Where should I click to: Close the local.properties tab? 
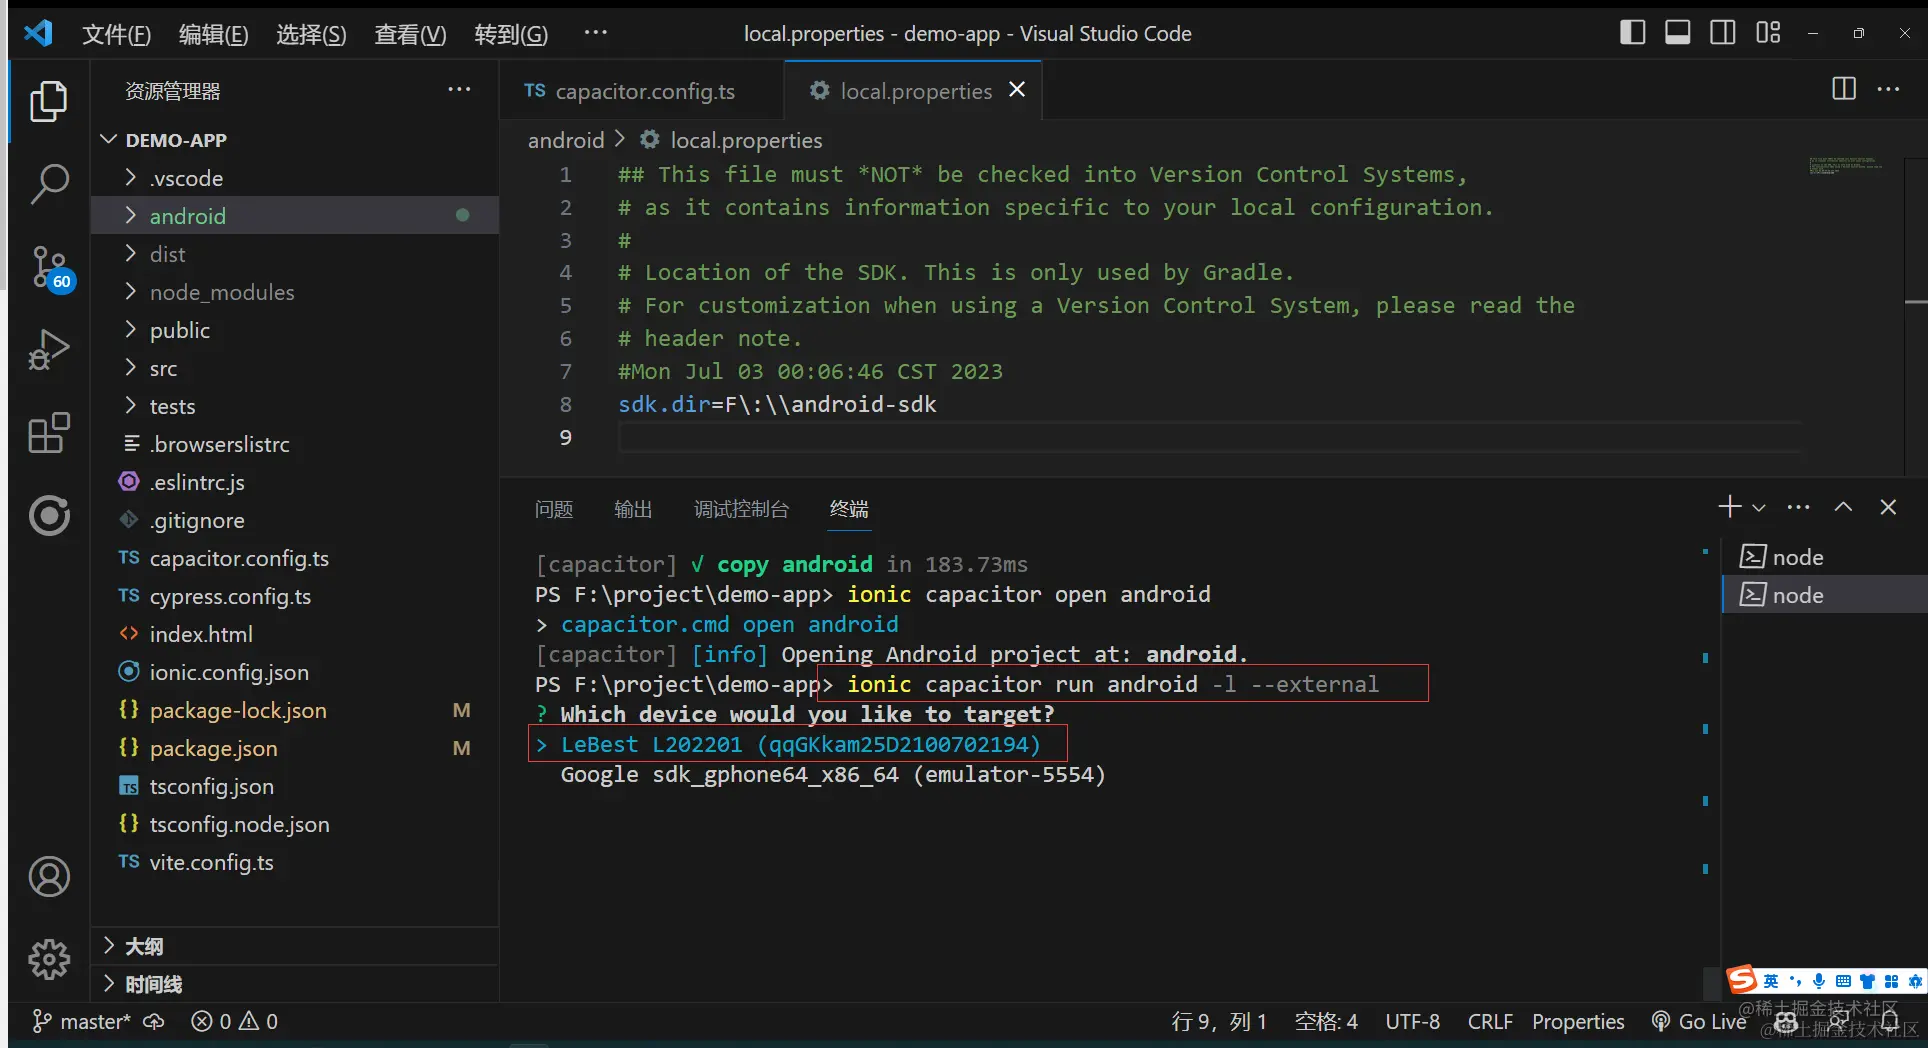1017,90
